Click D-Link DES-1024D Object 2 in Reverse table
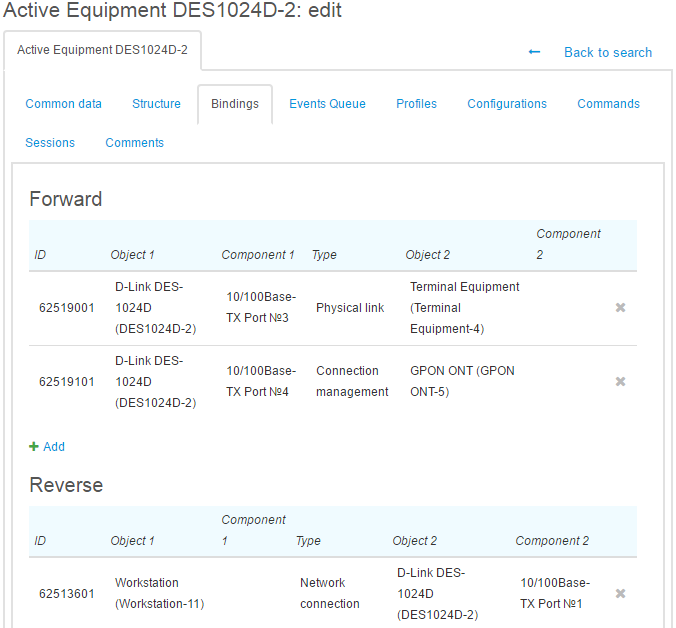The width and height of the screenshot is (676, 628). (438, 594)
